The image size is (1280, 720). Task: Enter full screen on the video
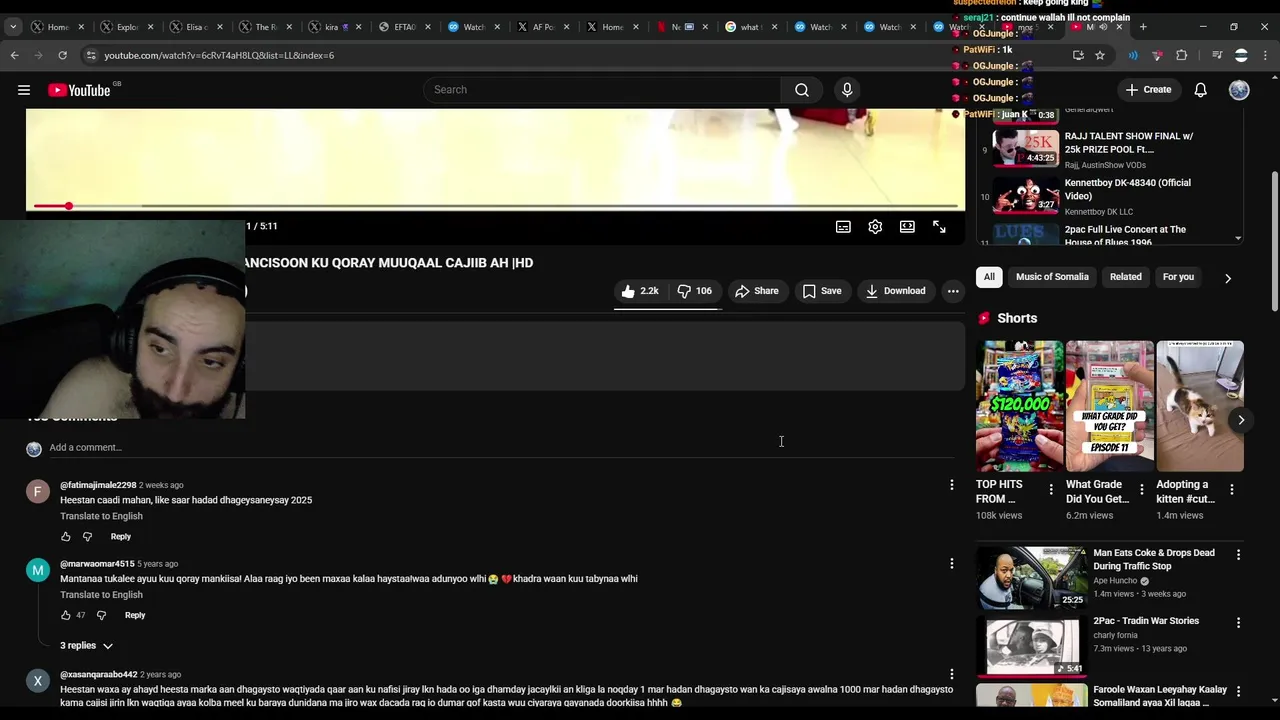coord(939,227)
